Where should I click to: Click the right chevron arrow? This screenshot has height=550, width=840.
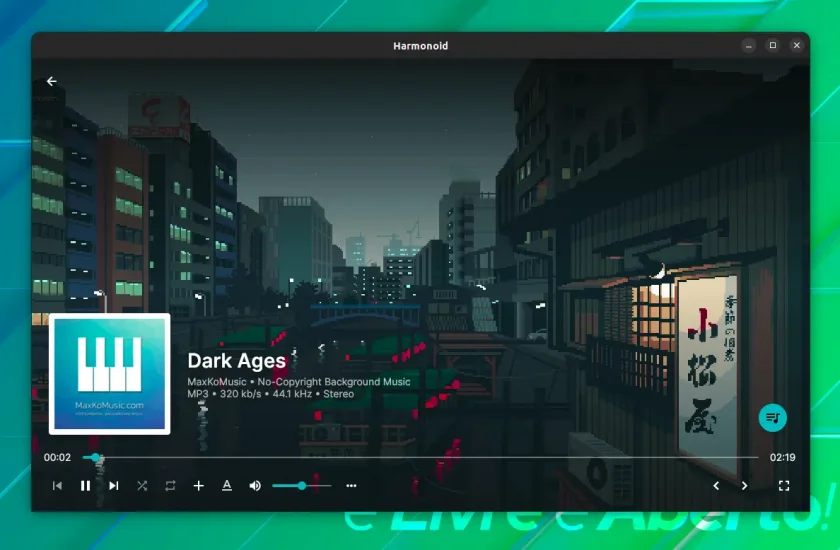tap(744, 486)
